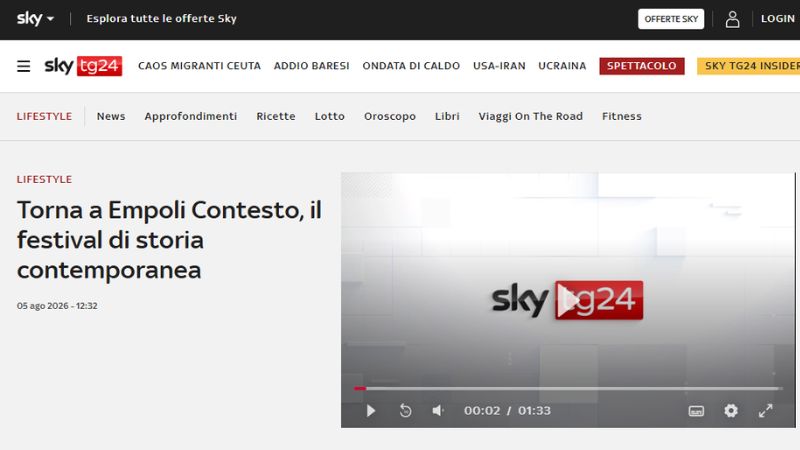Enter video fullscreen mode
The height and width of the screenshot is (450, 800).
[x=766, y=411]
